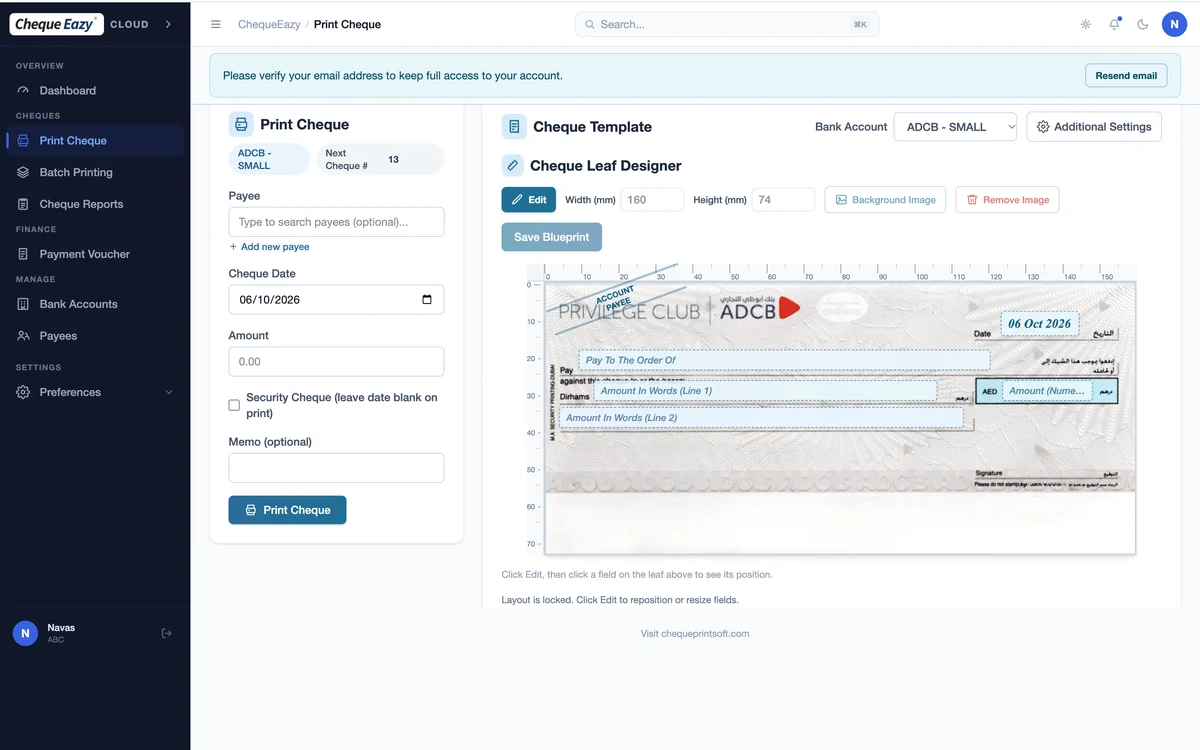Image resolution: width=1200 pixels, height=750 pixels.
Task: Select the Amount In Words (Line 1) field
Action: pyautogui.click(x=766, y=390)
